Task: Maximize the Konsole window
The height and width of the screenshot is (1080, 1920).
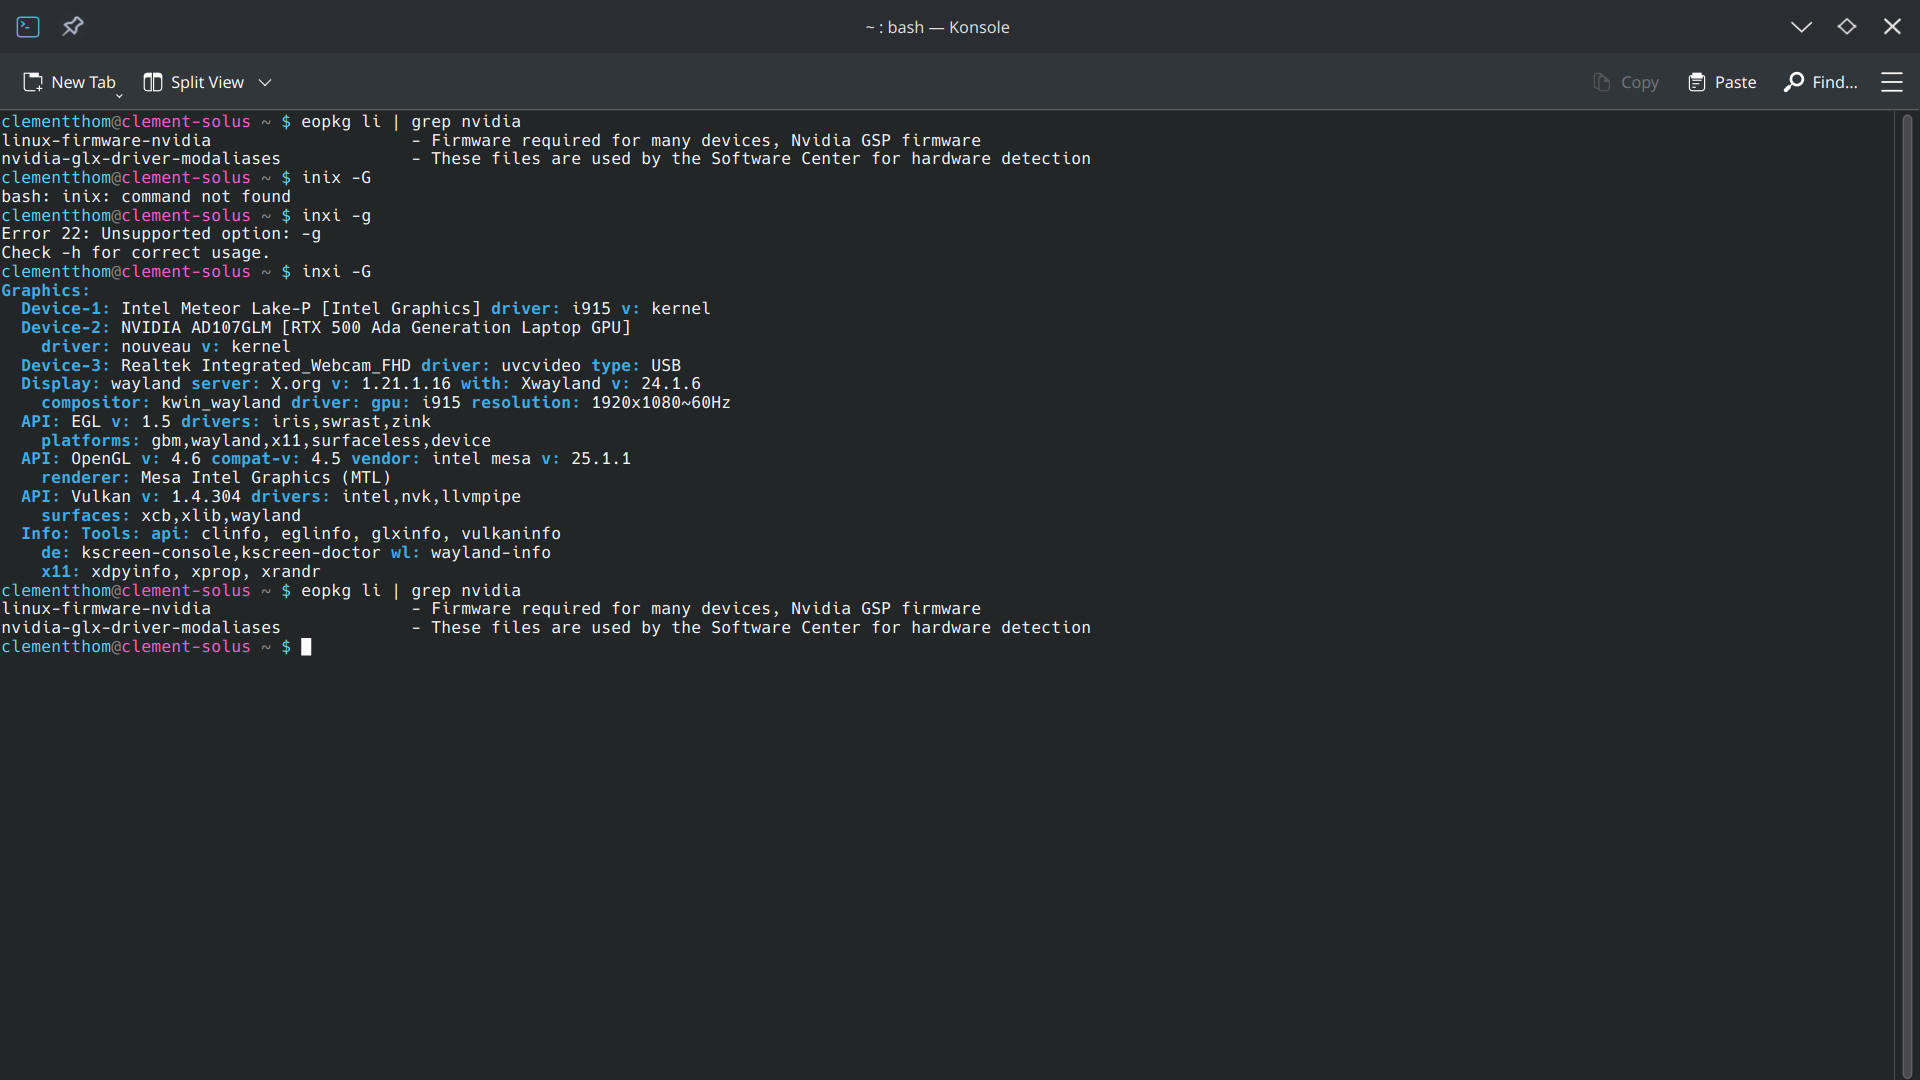Action: tap(1846, 27)
